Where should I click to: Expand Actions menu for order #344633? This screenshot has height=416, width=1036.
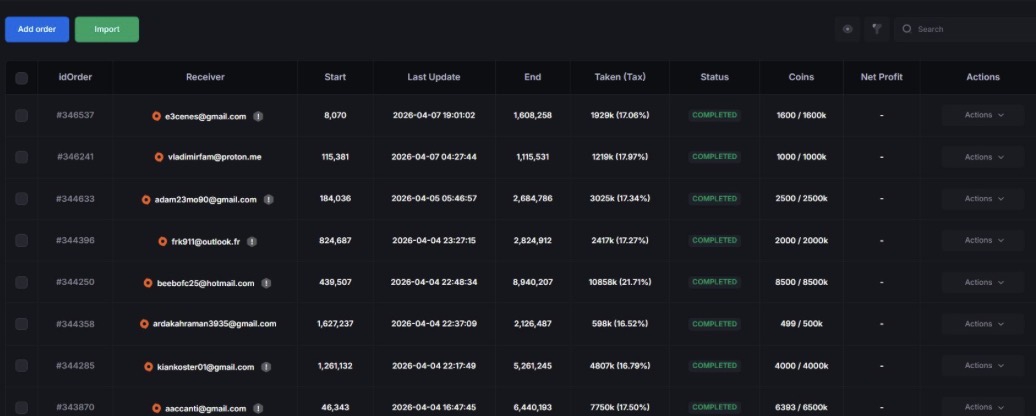point(983,199)
